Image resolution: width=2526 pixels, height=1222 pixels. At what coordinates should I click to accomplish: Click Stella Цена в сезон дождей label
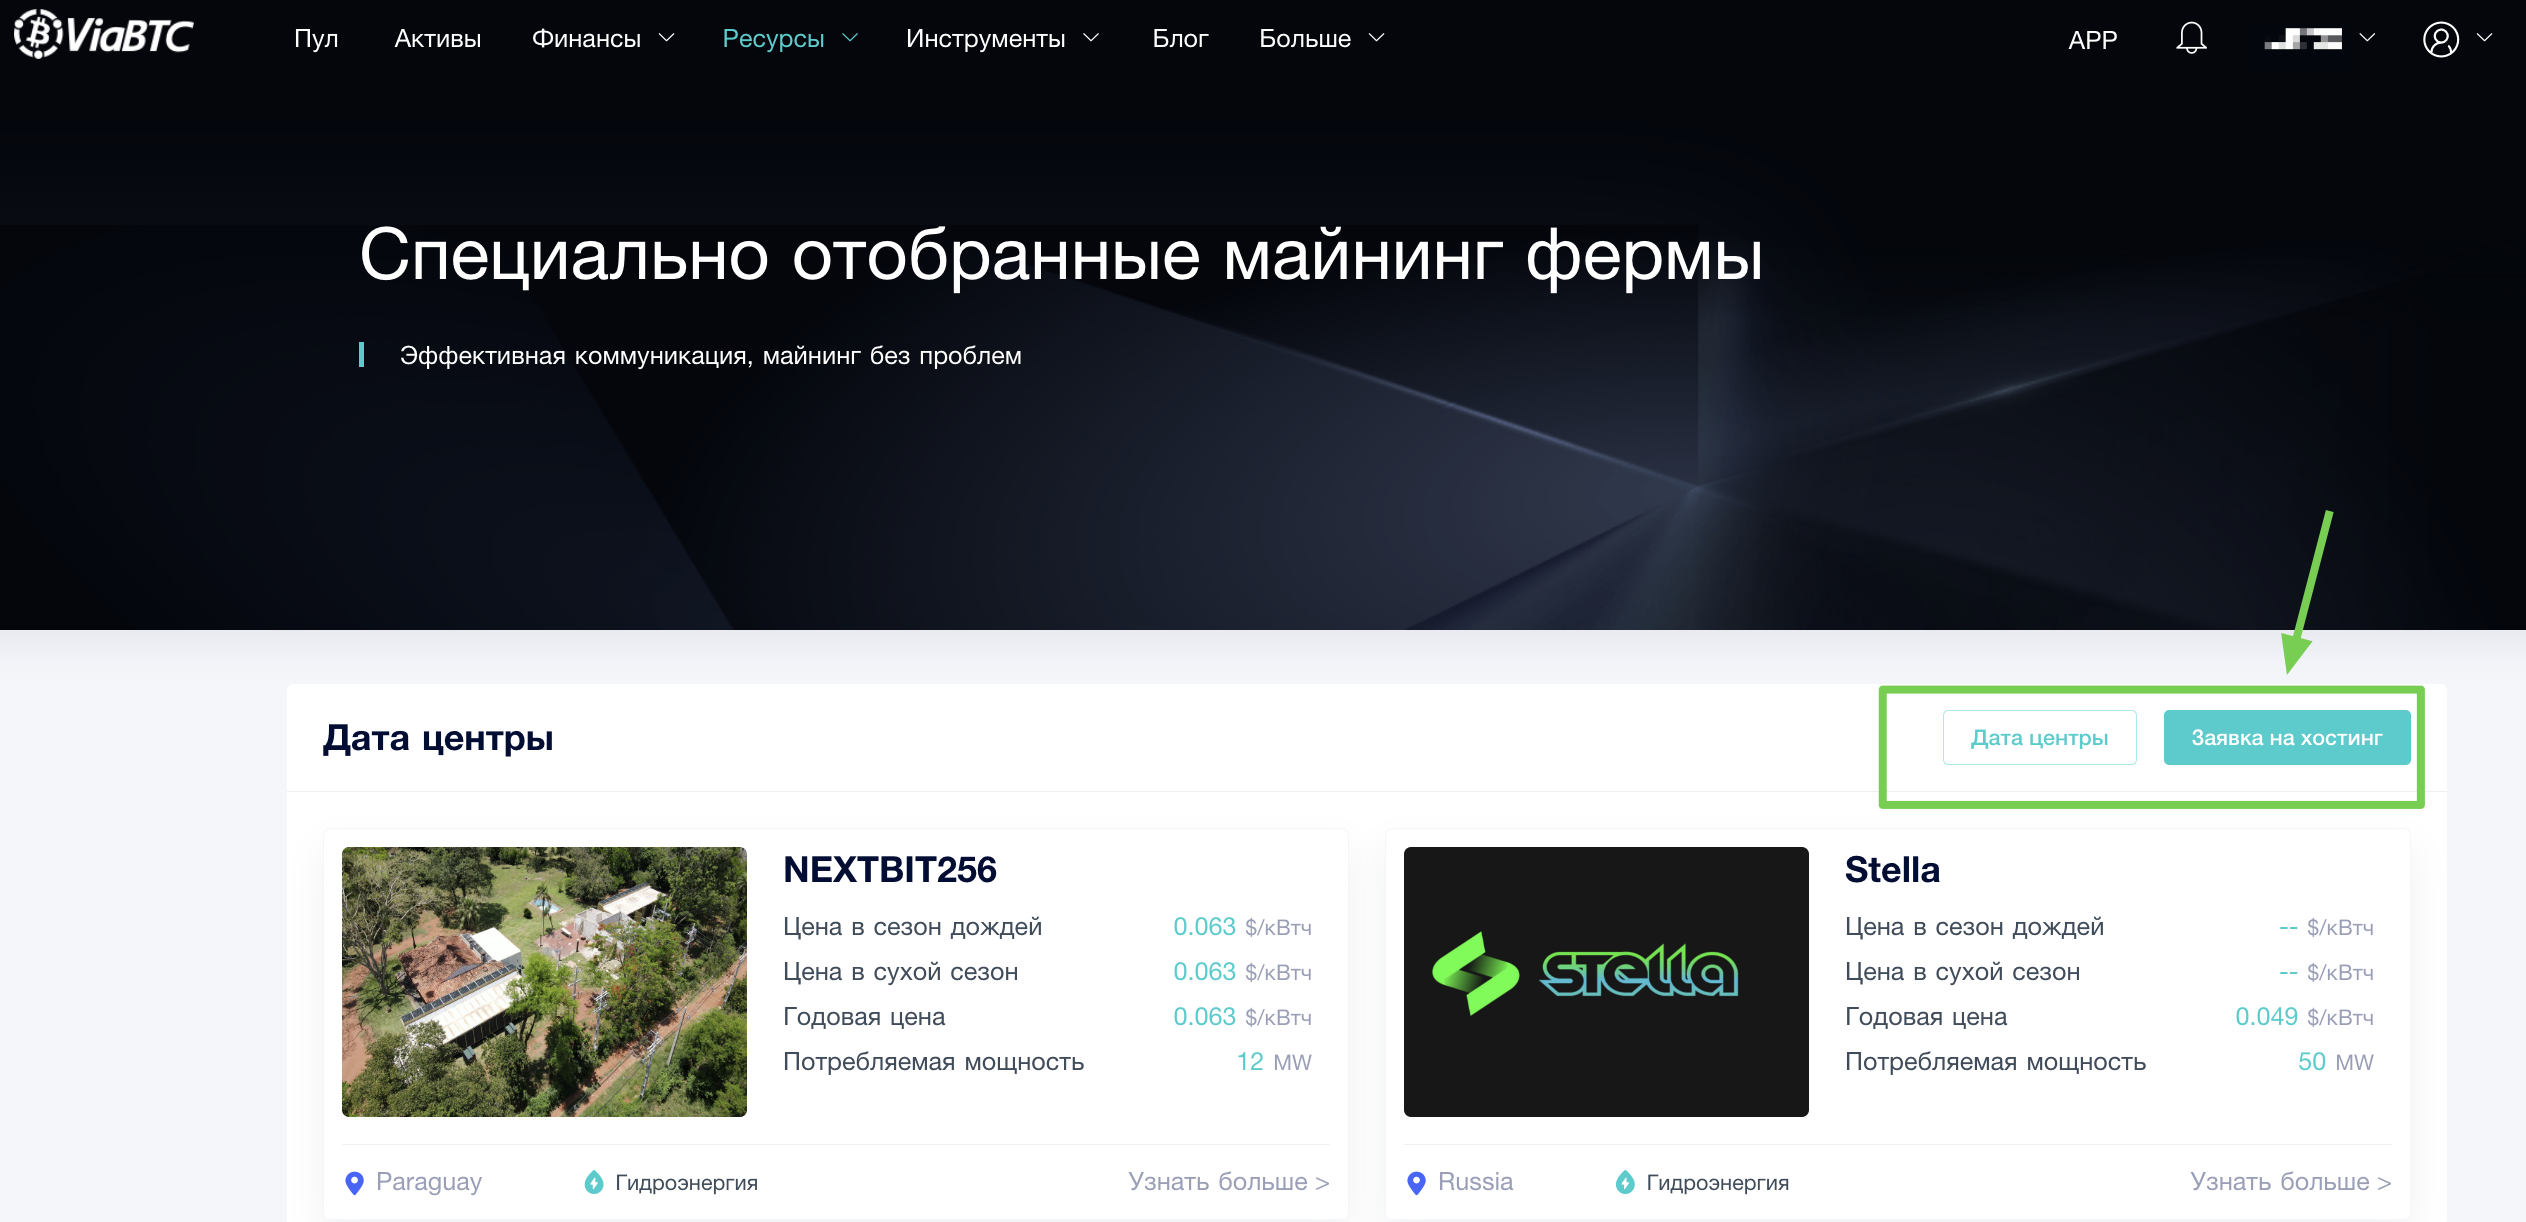tap(1974, 927)
